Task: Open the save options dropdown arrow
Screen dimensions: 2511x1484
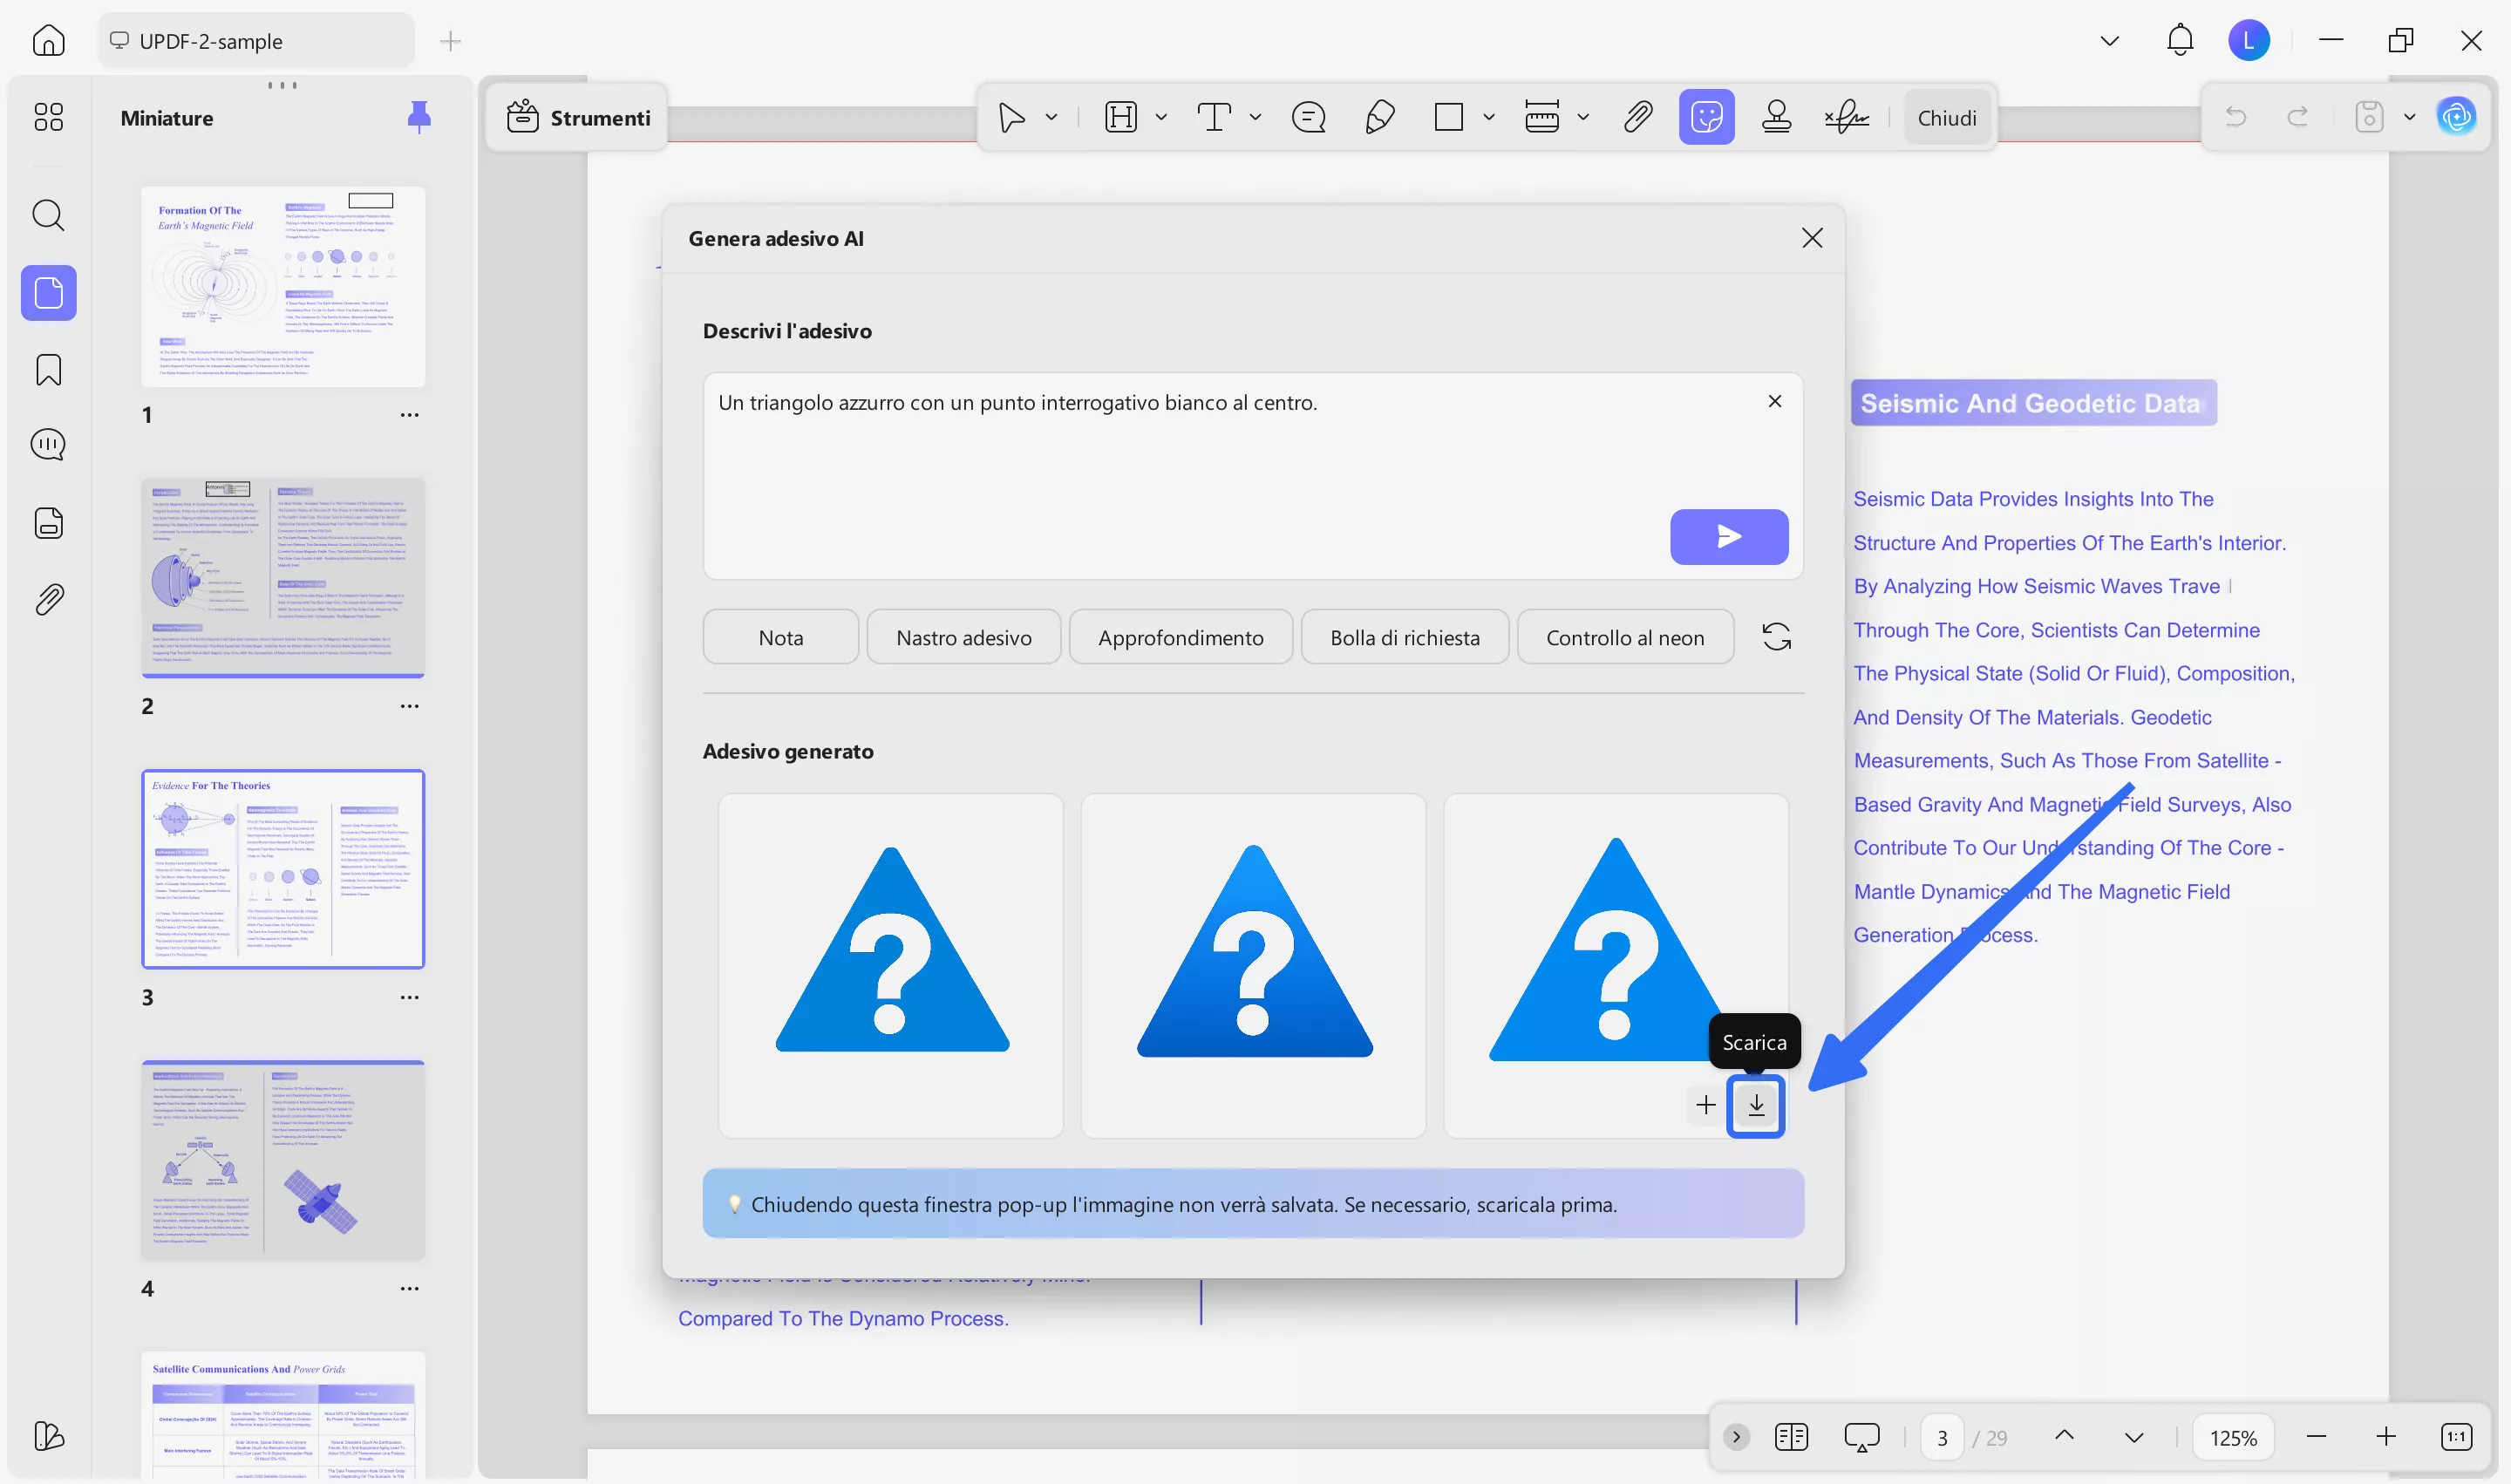Action: pyautogui.click(x=2409, y=118)
